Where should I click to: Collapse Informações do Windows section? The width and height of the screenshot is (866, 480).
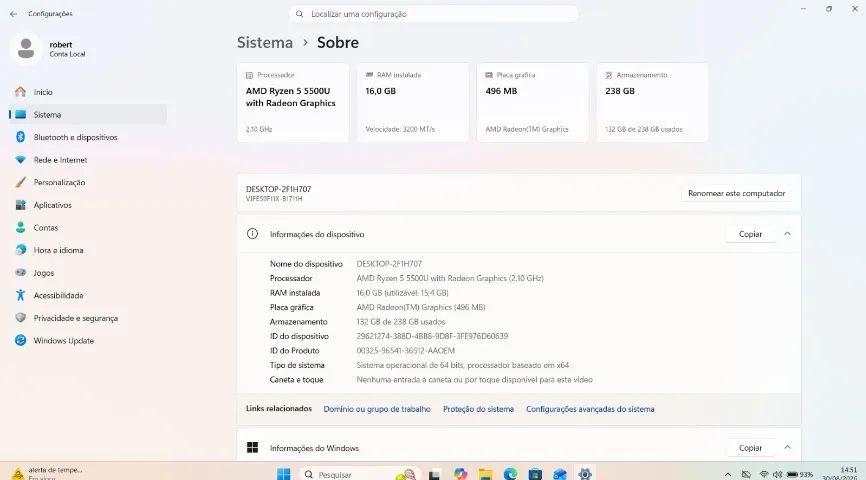point(788,447)
